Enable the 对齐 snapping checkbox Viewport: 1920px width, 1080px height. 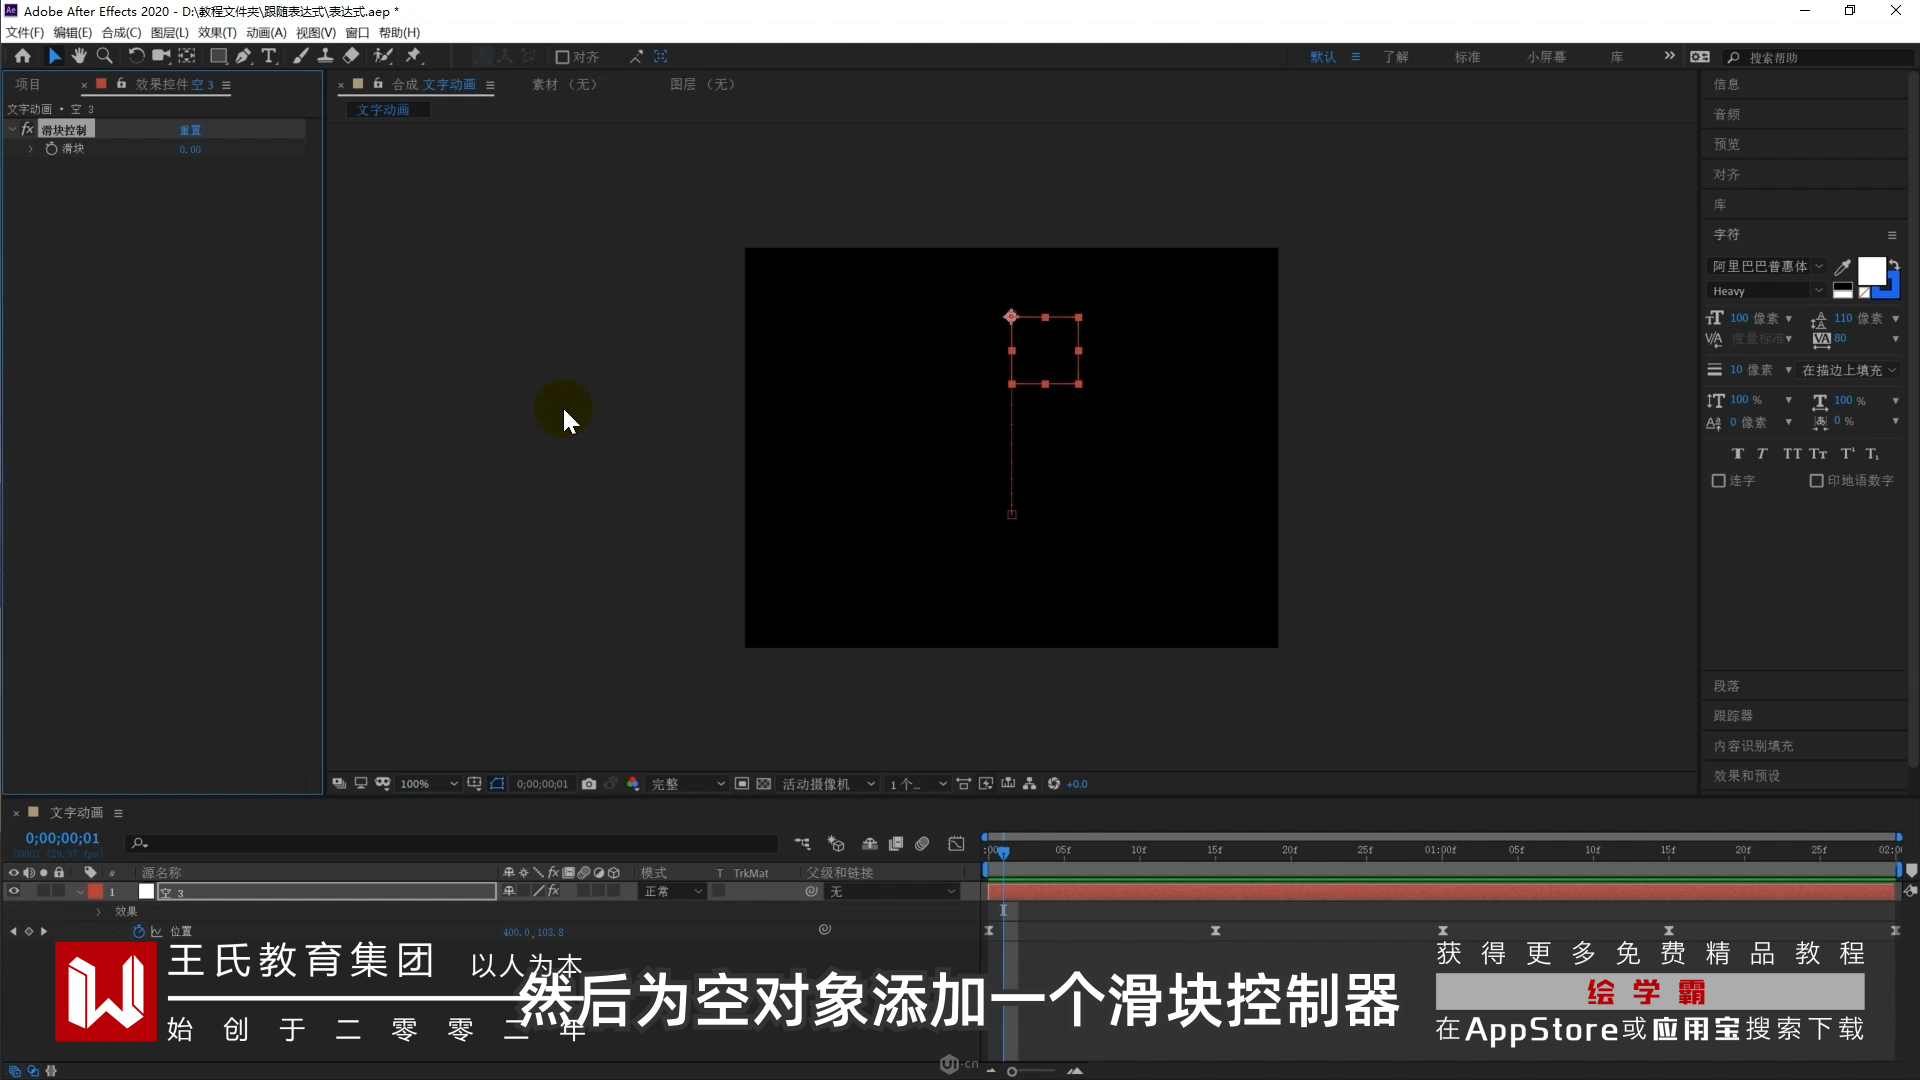point(562,57)
